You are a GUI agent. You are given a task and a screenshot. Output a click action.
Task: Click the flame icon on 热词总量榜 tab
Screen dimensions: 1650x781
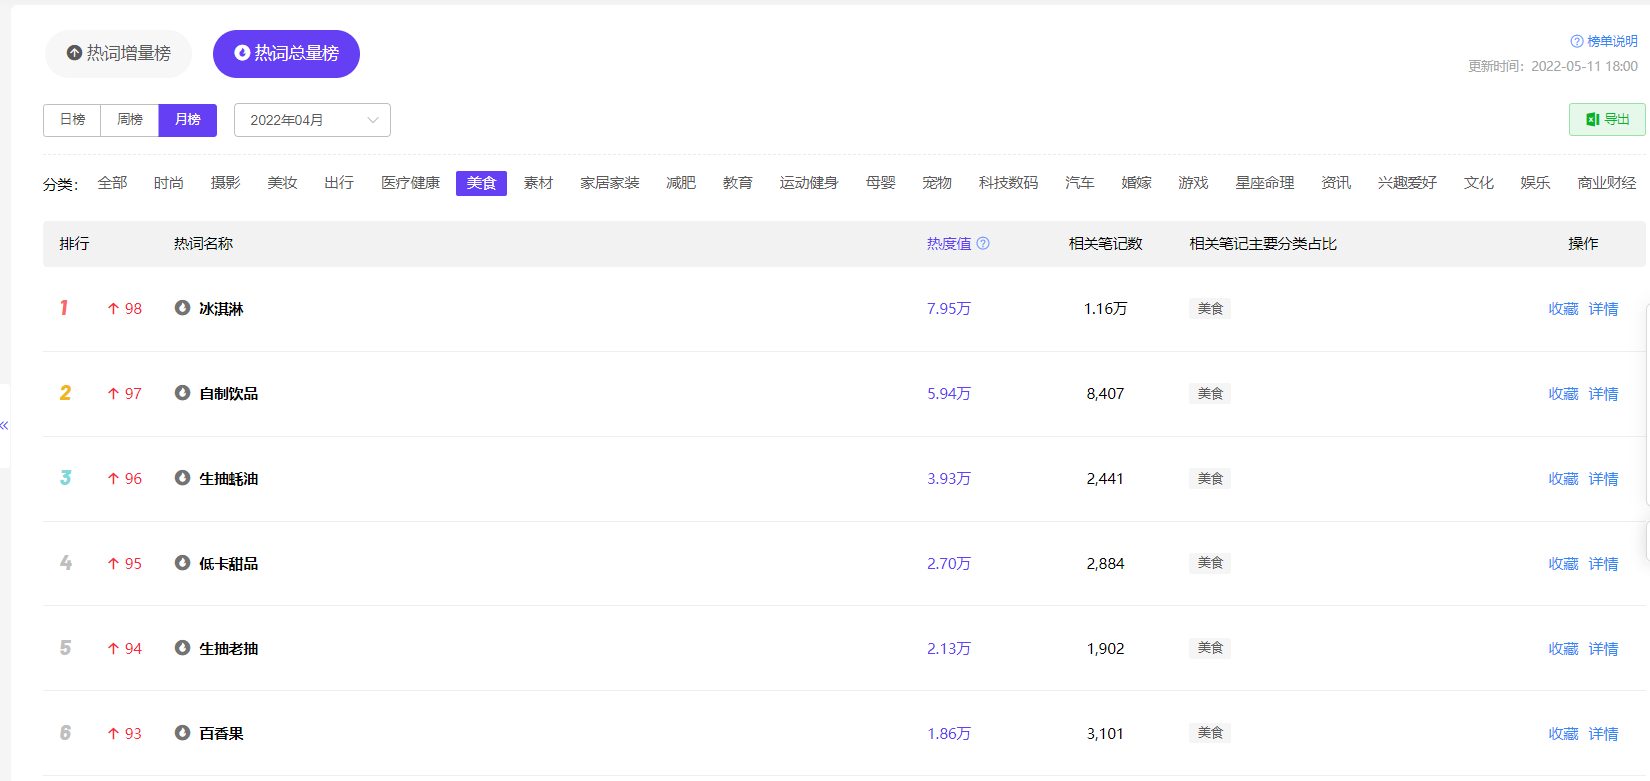coord(242,53)
